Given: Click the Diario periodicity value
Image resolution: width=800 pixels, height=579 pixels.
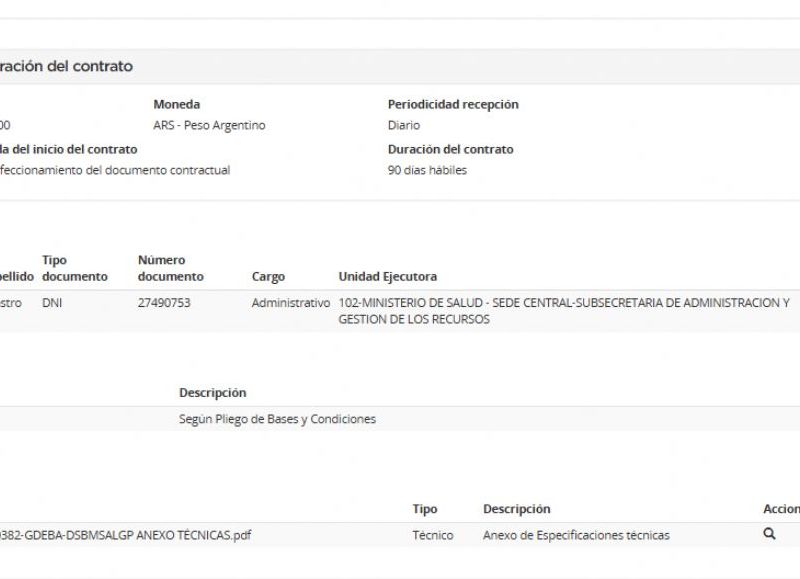Looking at the screenshot, I should pos(404,125).
